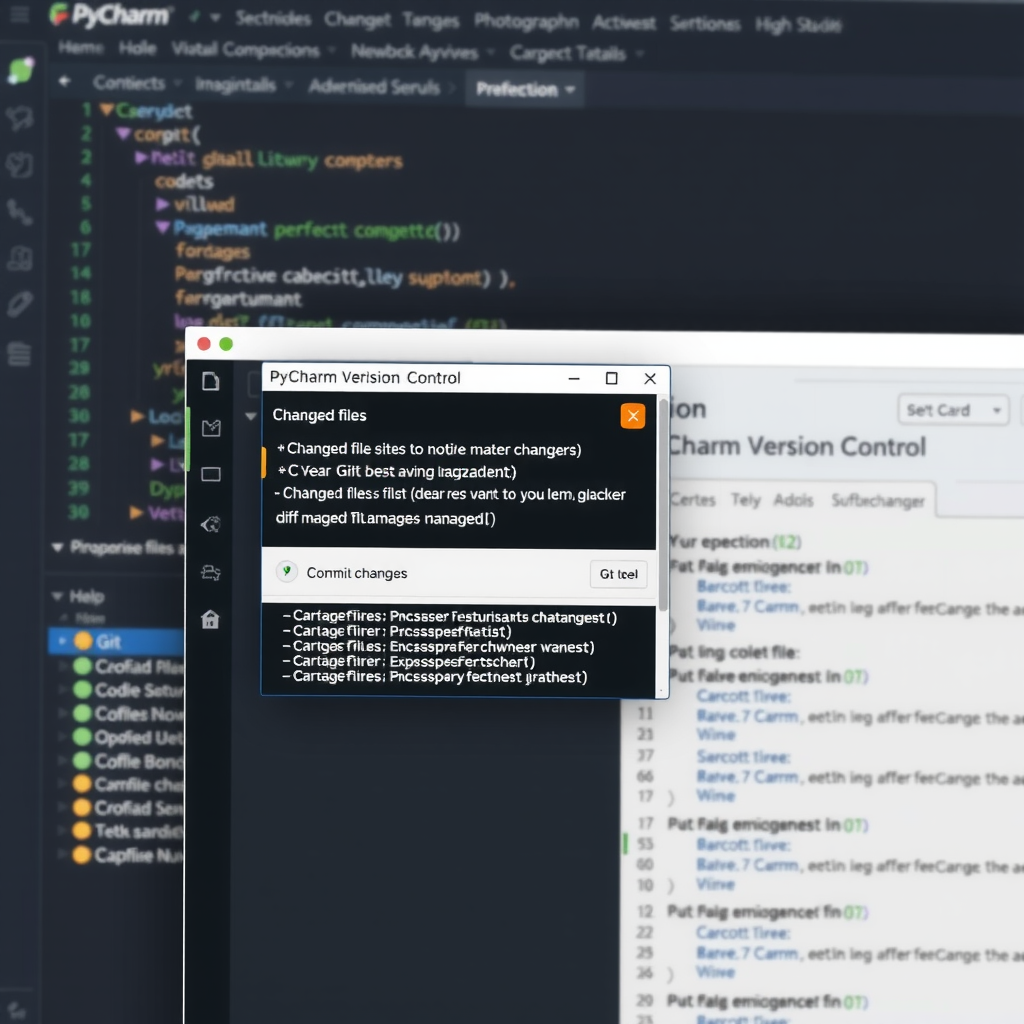Toggle the orange status dot beside Tetk sardi
The width and height of the screenshot is (1024, 1024).
point(82,832)
